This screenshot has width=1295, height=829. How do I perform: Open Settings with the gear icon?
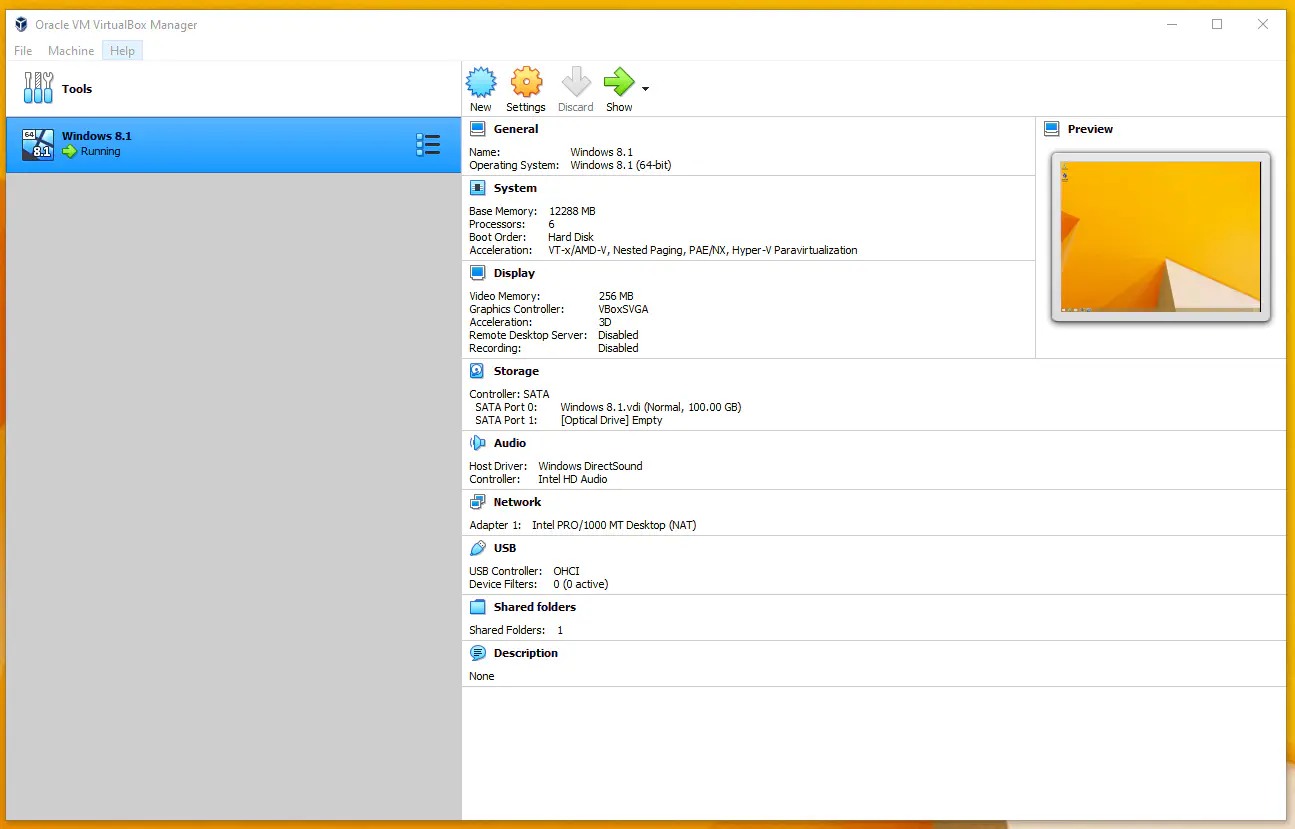point(526,82)
